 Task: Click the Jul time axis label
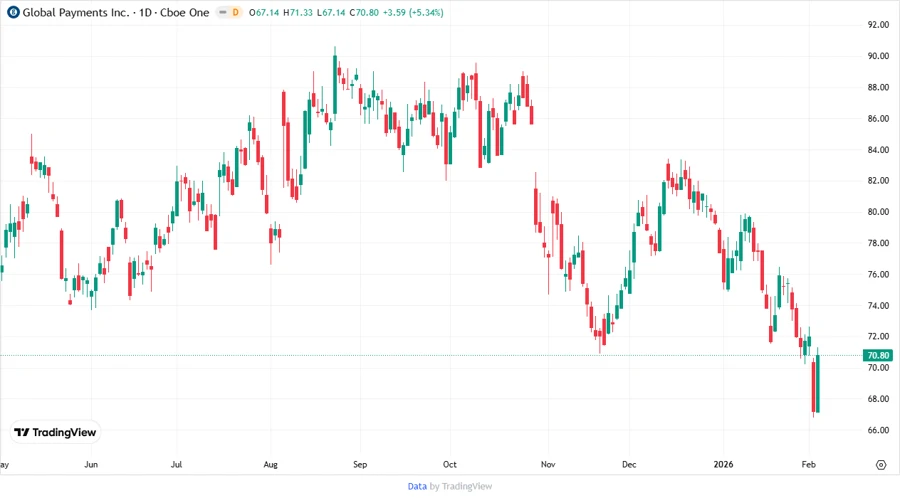(x=176, y=464)
